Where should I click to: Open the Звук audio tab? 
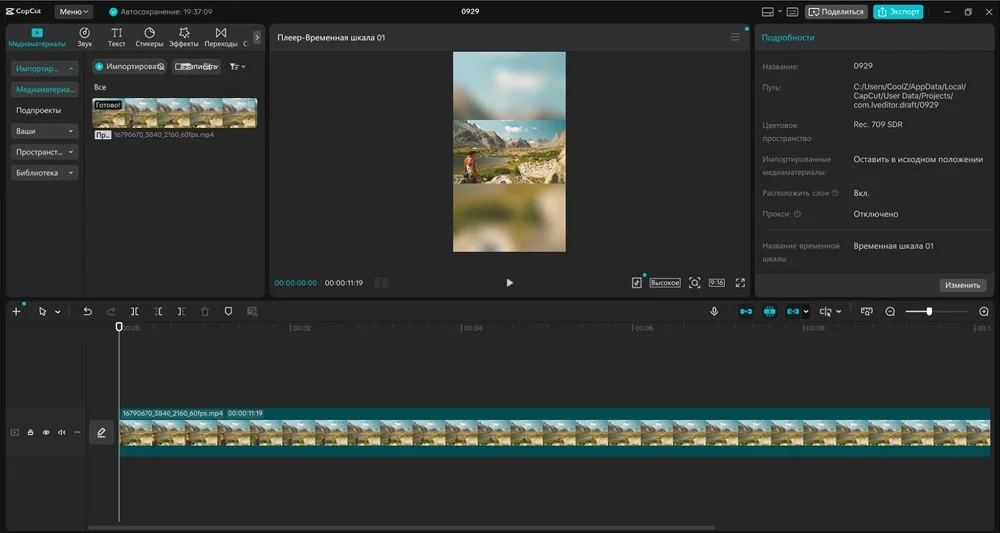(84, 37)
